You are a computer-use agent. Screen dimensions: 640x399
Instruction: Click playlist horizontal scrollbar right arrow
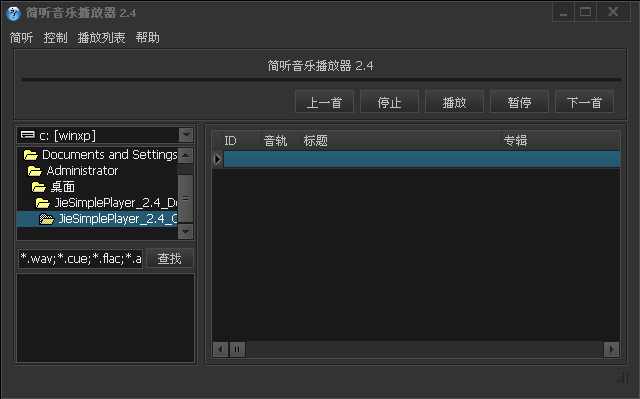611,349
